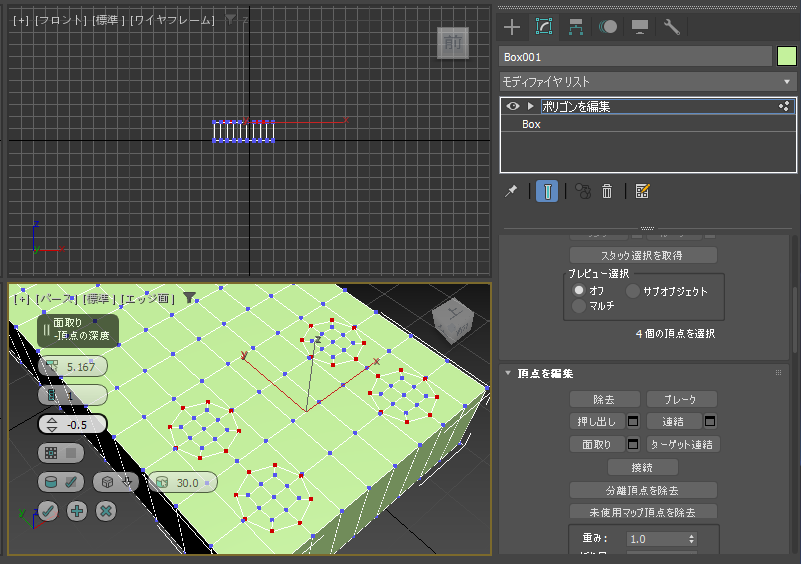801x564 pixels.
Task: Open the Motion command panel tab
Action: [607, 27]
